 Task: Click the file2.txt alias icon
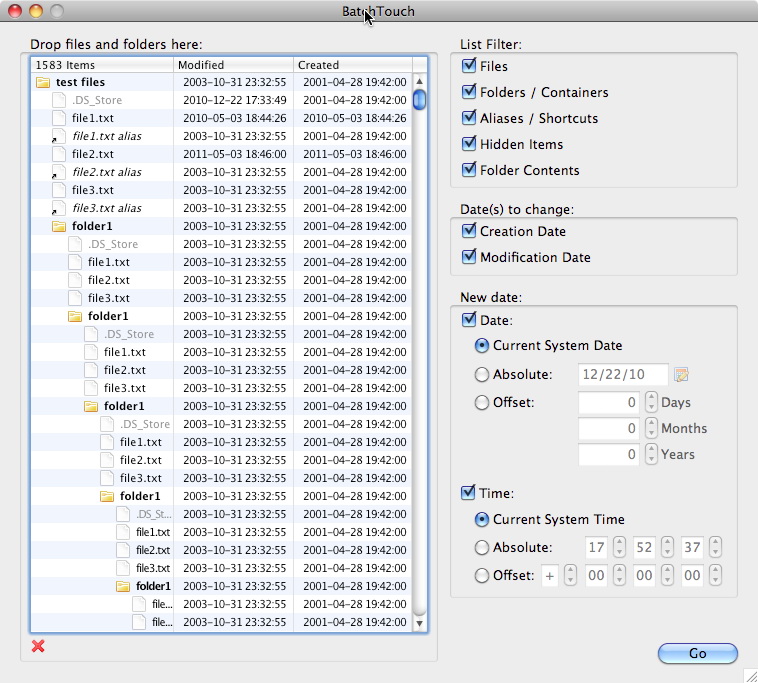tap(58, 172)
